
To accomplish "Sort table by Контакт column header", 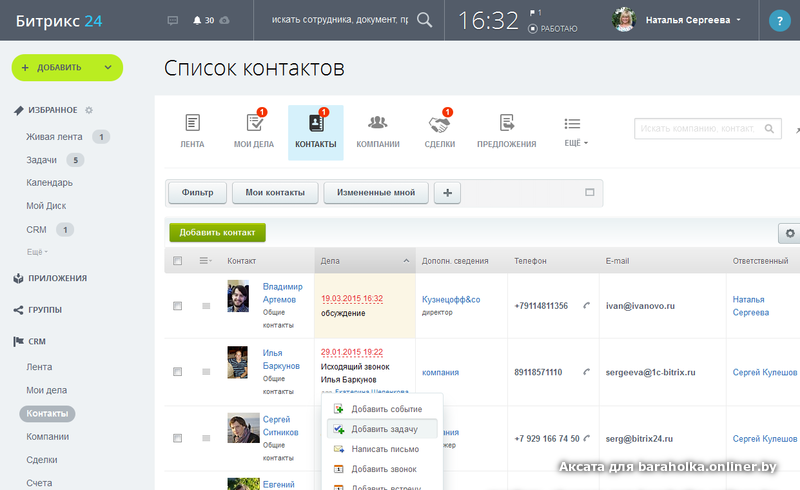I will pos(241,261).
